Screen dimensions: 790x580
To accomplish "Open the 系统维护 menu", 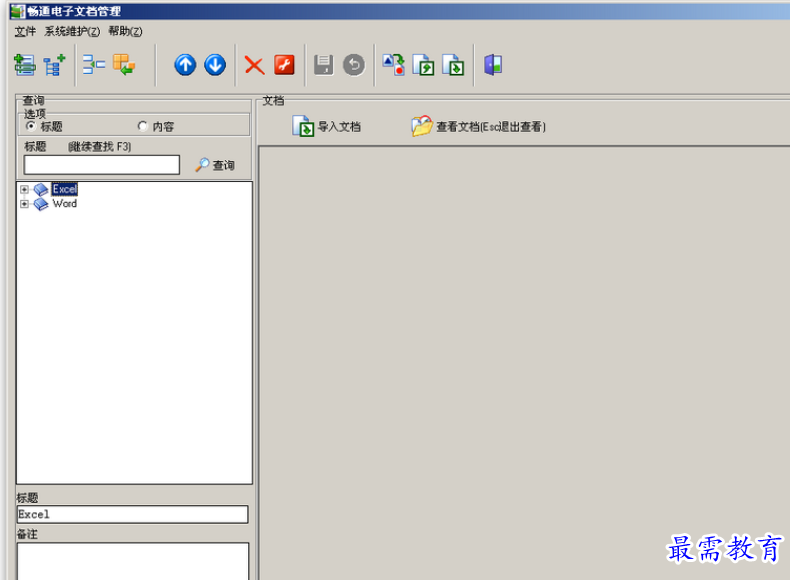I will pos(72,31).
